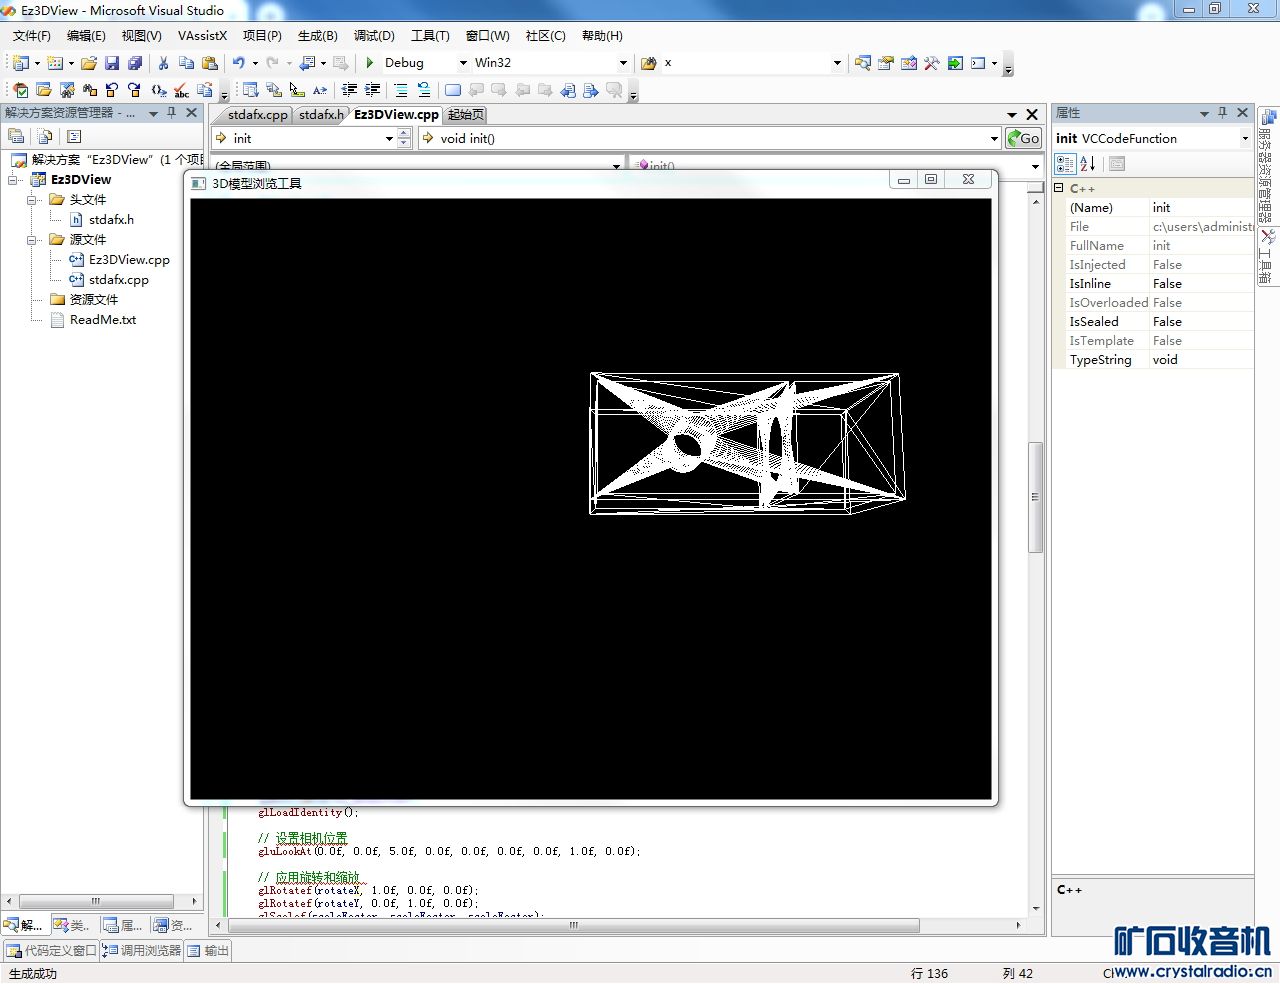Click the Save file floppy icon
Screen dimensions: 1280x984
(x=112, y=63)
